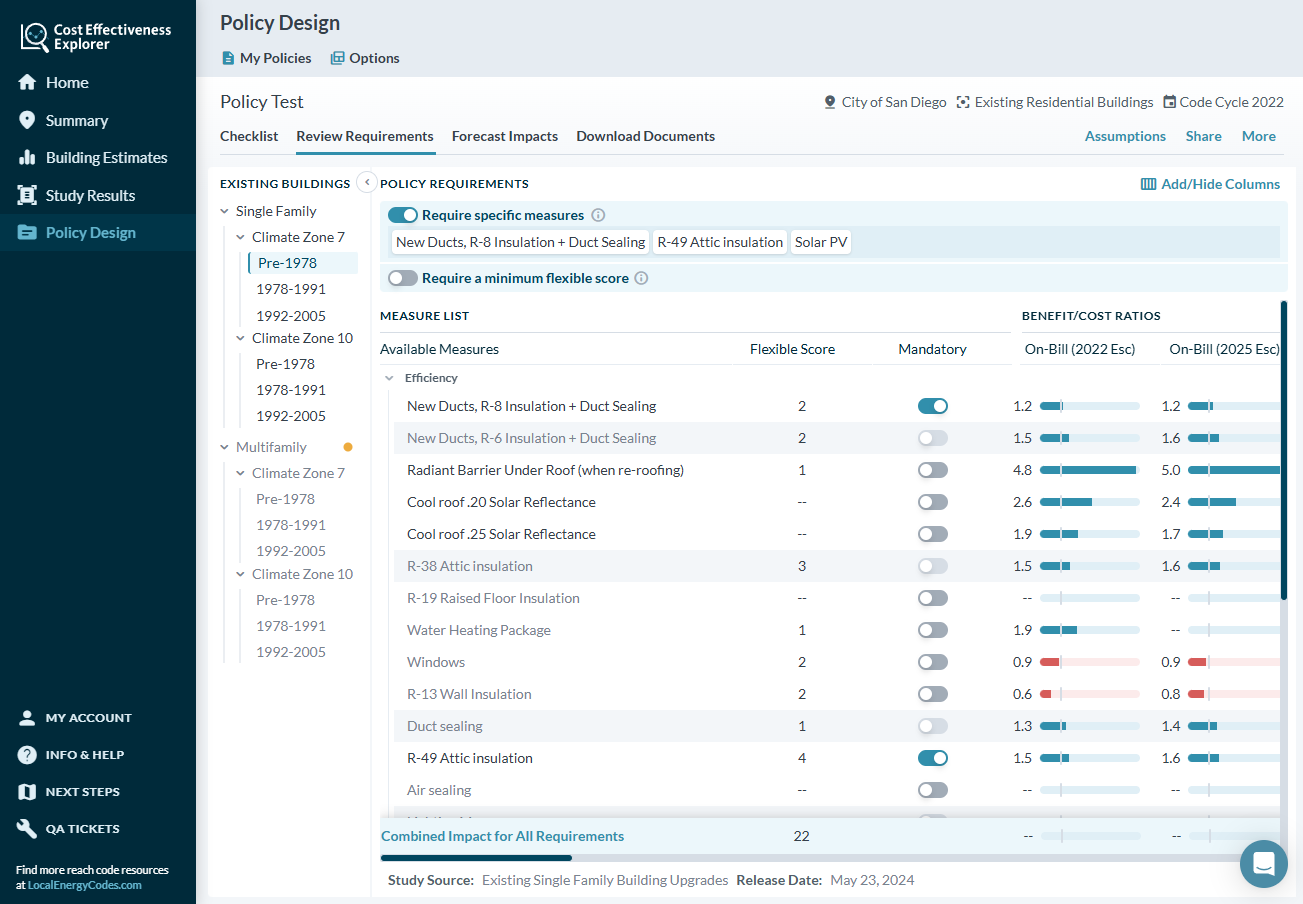
Task: Click Windows On-Bill 2022 red ratio bar
Action: [1090, 662]
